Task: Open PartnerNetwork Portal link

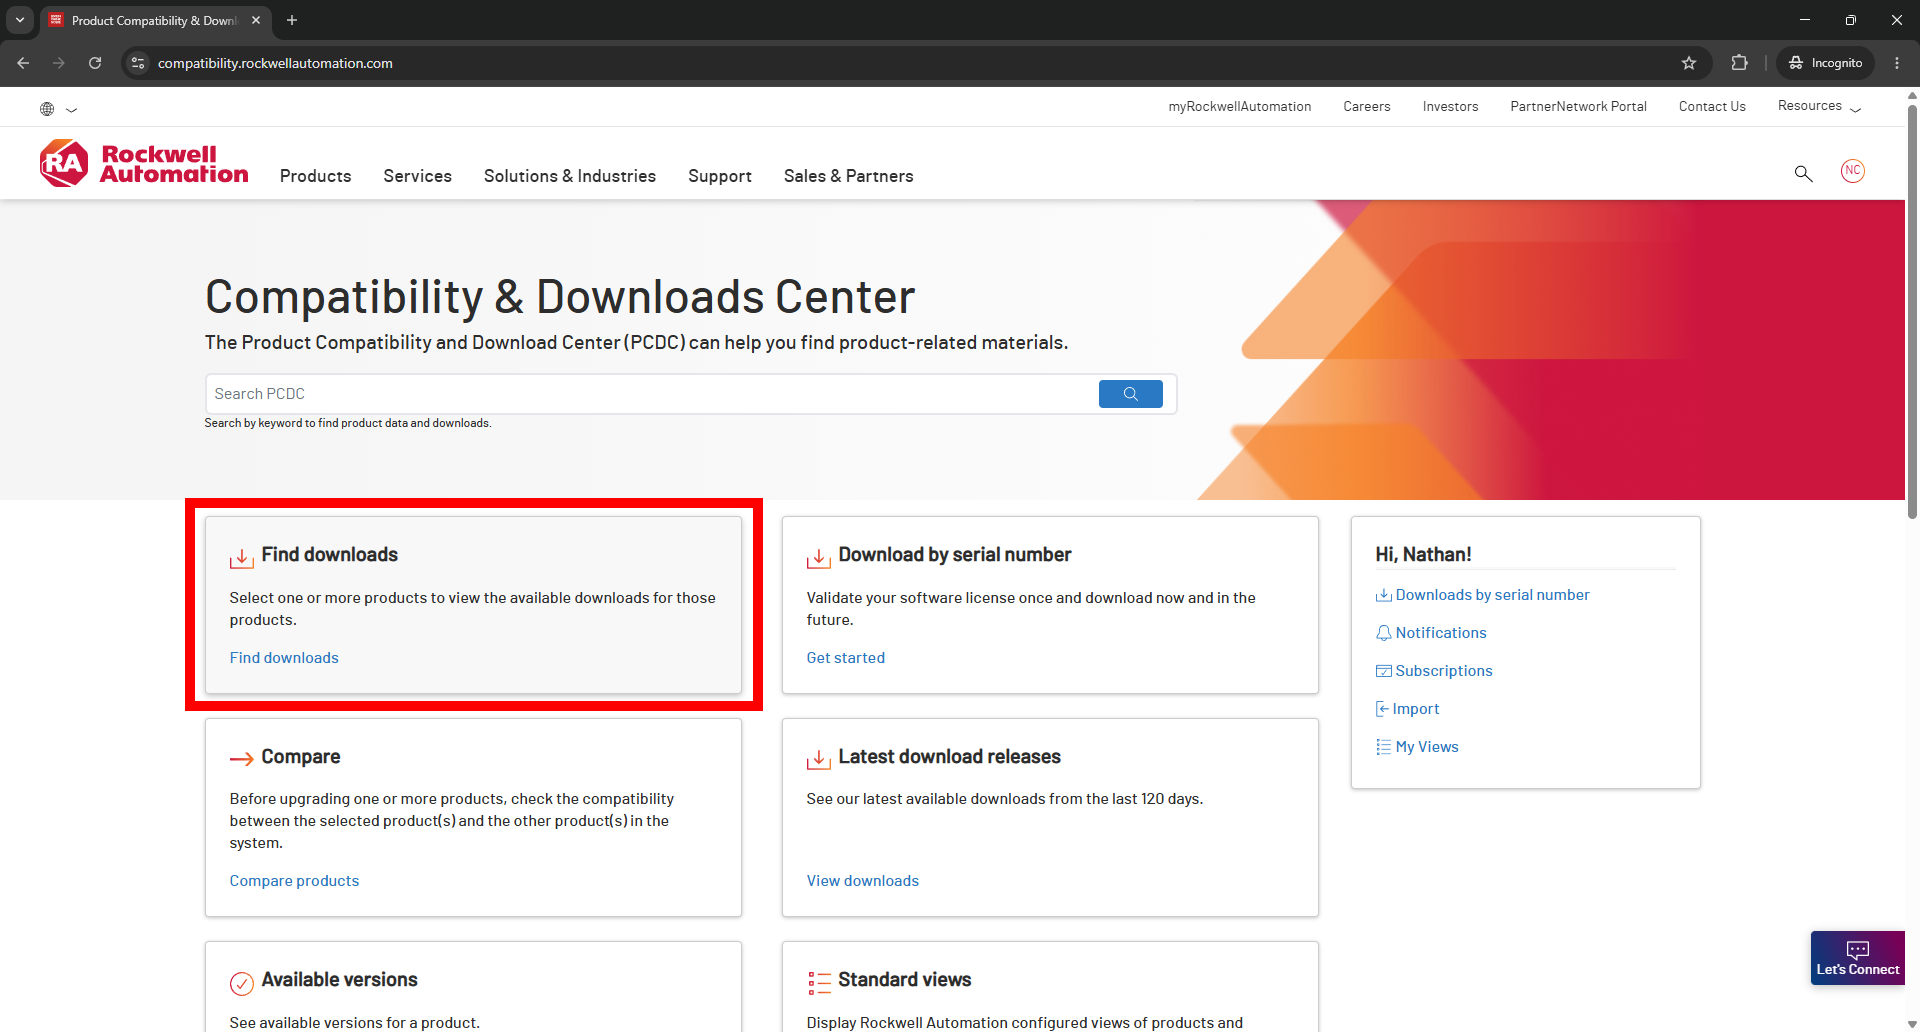Action: point(1578,106)
